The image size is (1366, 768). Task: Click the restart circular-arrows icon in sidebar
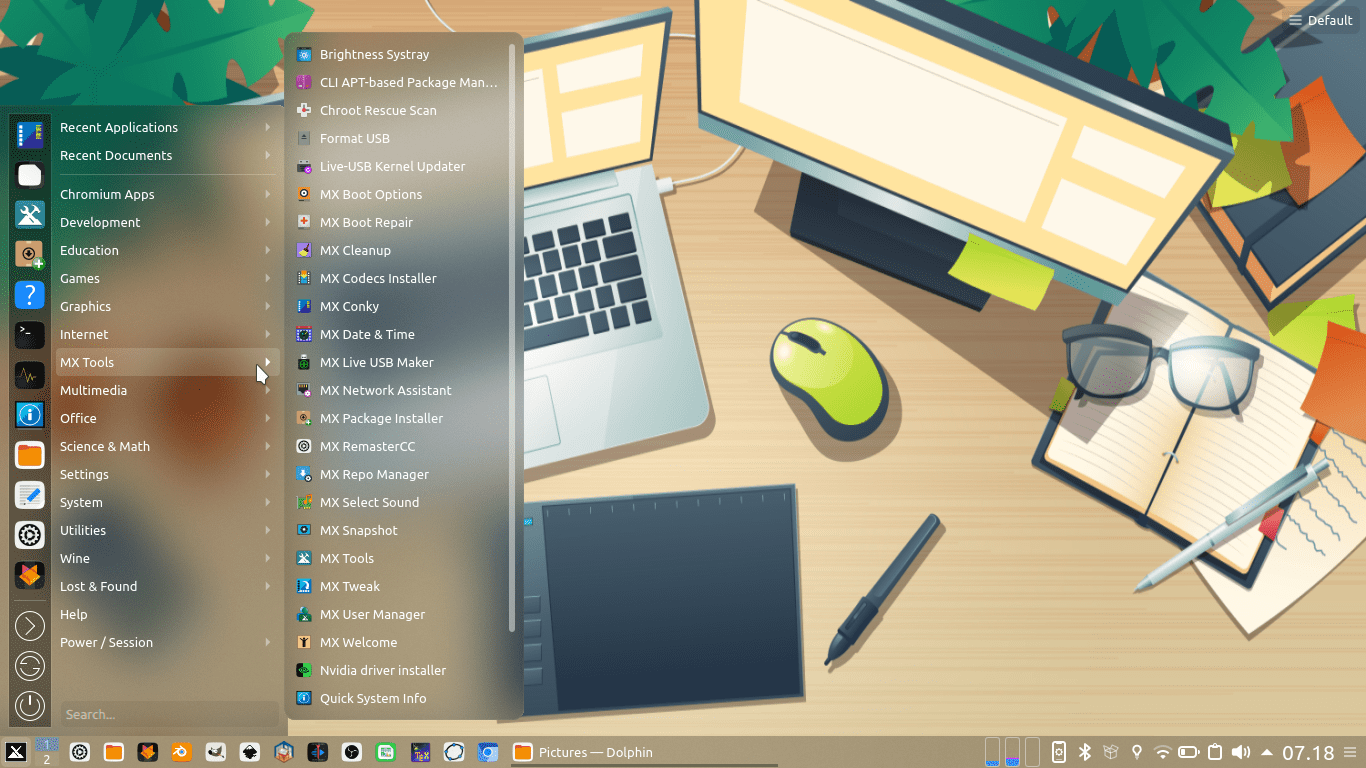pos(30,666)
